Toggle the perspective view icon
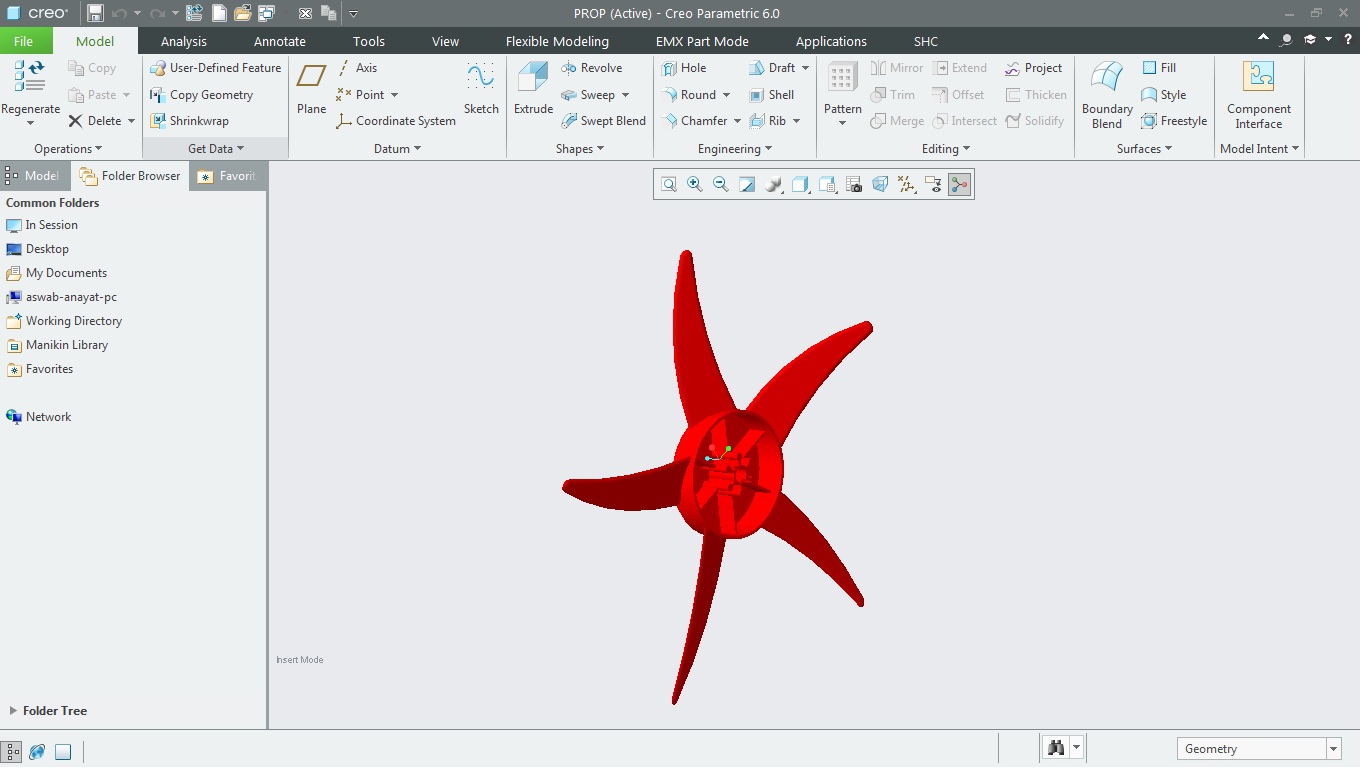Image resolution: width=1366 pixels, height=768 pixels. (880, 184)
